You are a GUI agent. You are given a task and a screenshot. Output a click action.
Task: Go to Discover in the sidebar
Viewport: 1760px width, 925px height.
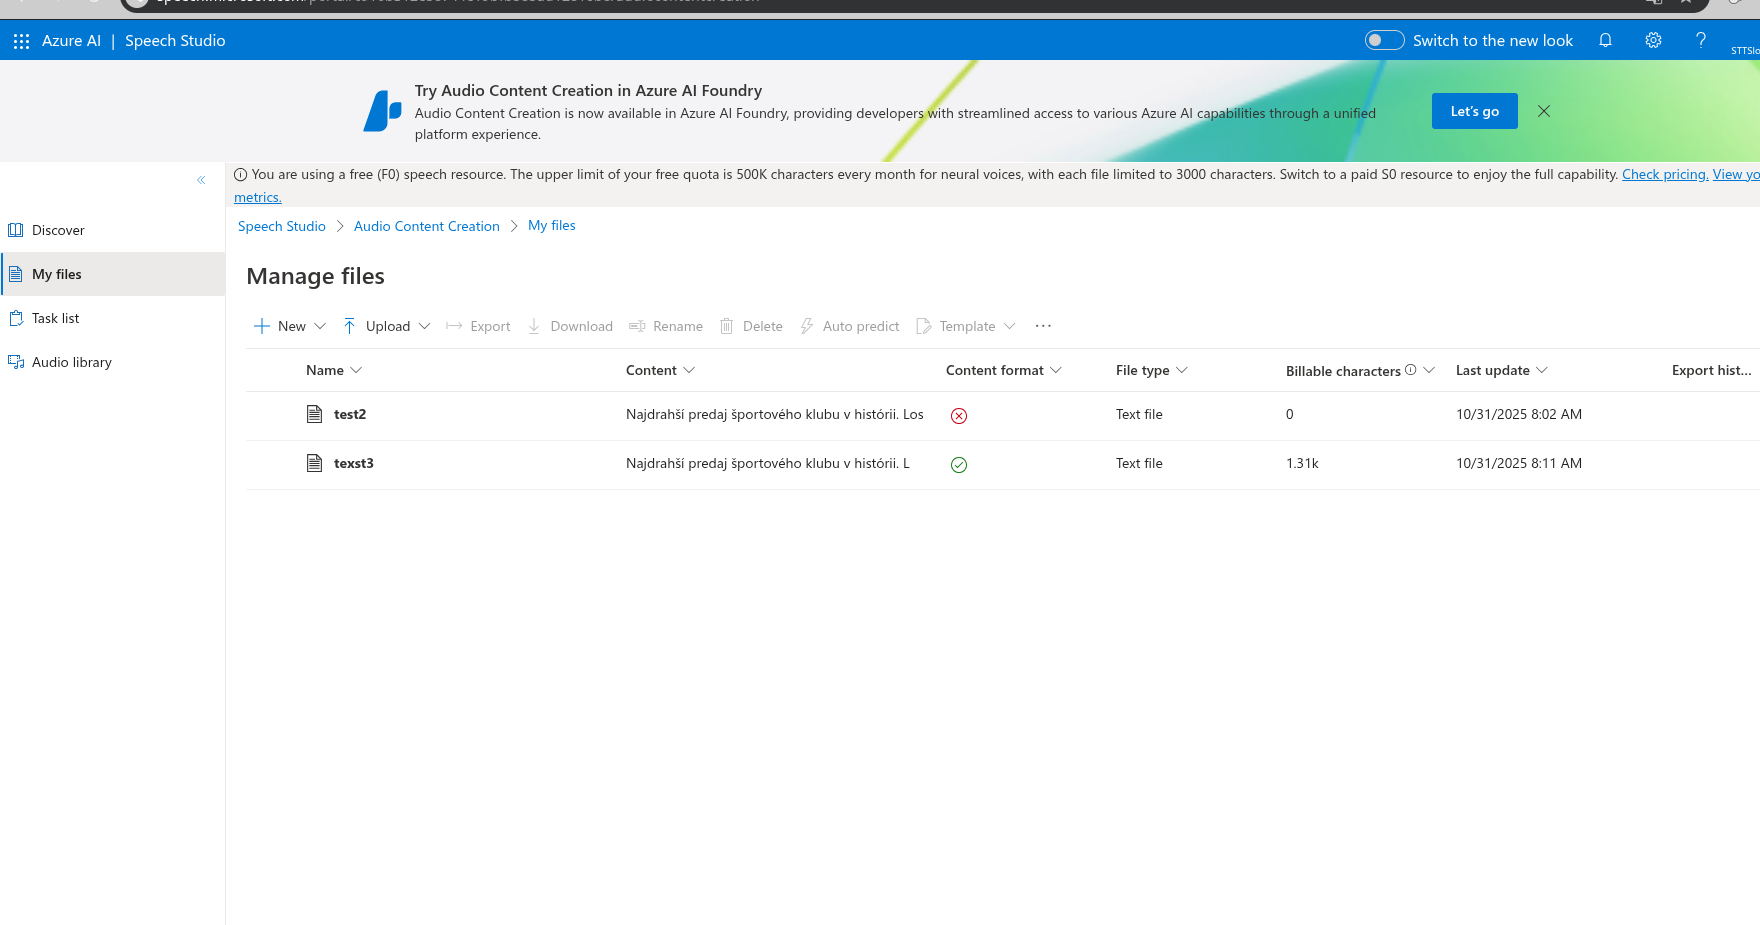[58, 230]
